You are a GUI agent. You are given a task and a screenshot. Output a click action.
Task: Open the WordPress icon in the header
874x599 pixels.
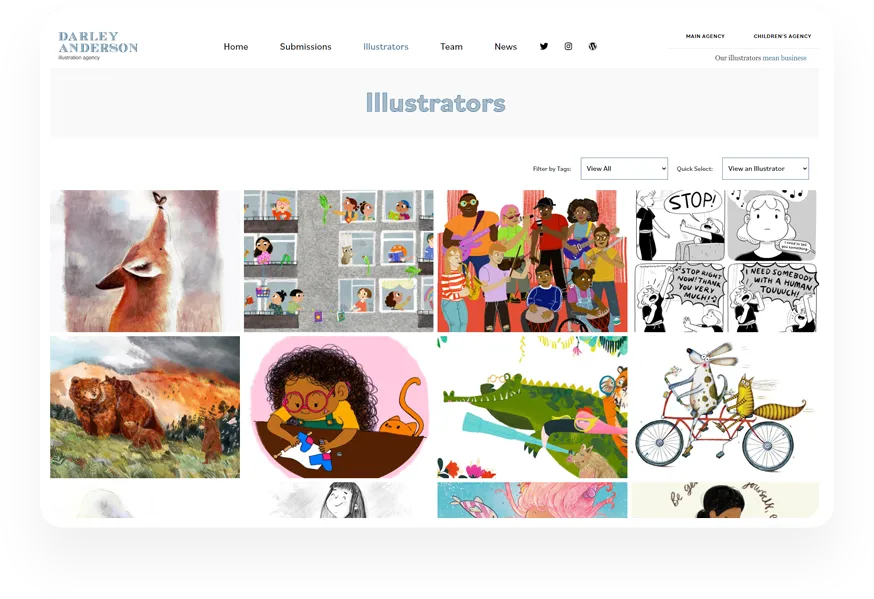(x=593, y=46)
